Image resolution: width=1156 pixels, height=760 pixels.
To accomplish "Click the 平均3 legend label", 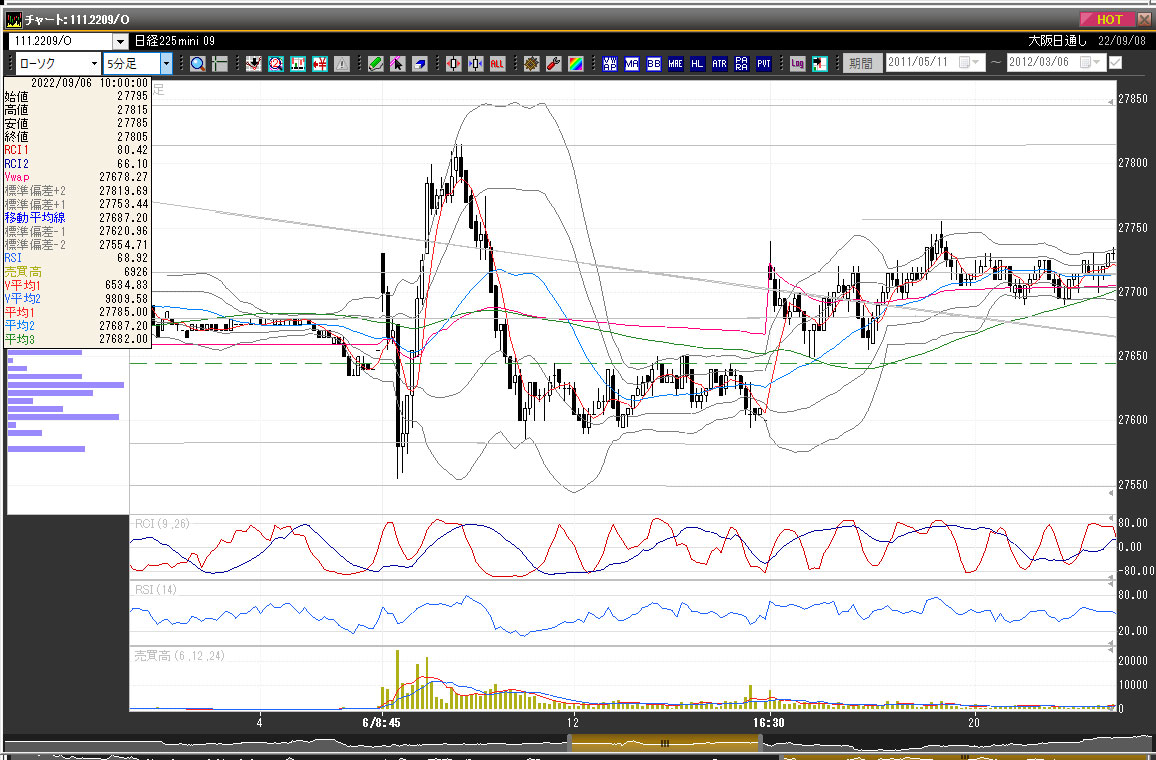I will click(x=19, y=339).
